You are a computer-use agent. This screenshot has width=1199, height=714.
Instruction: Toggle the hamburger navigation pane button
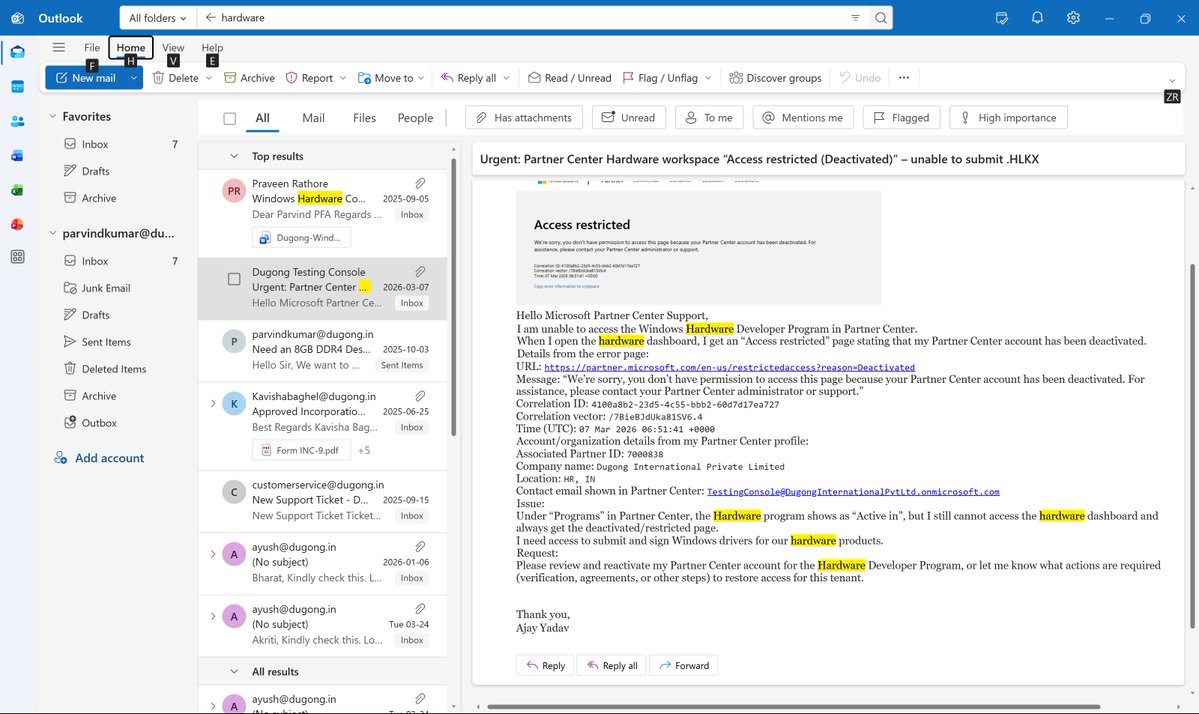59,47
